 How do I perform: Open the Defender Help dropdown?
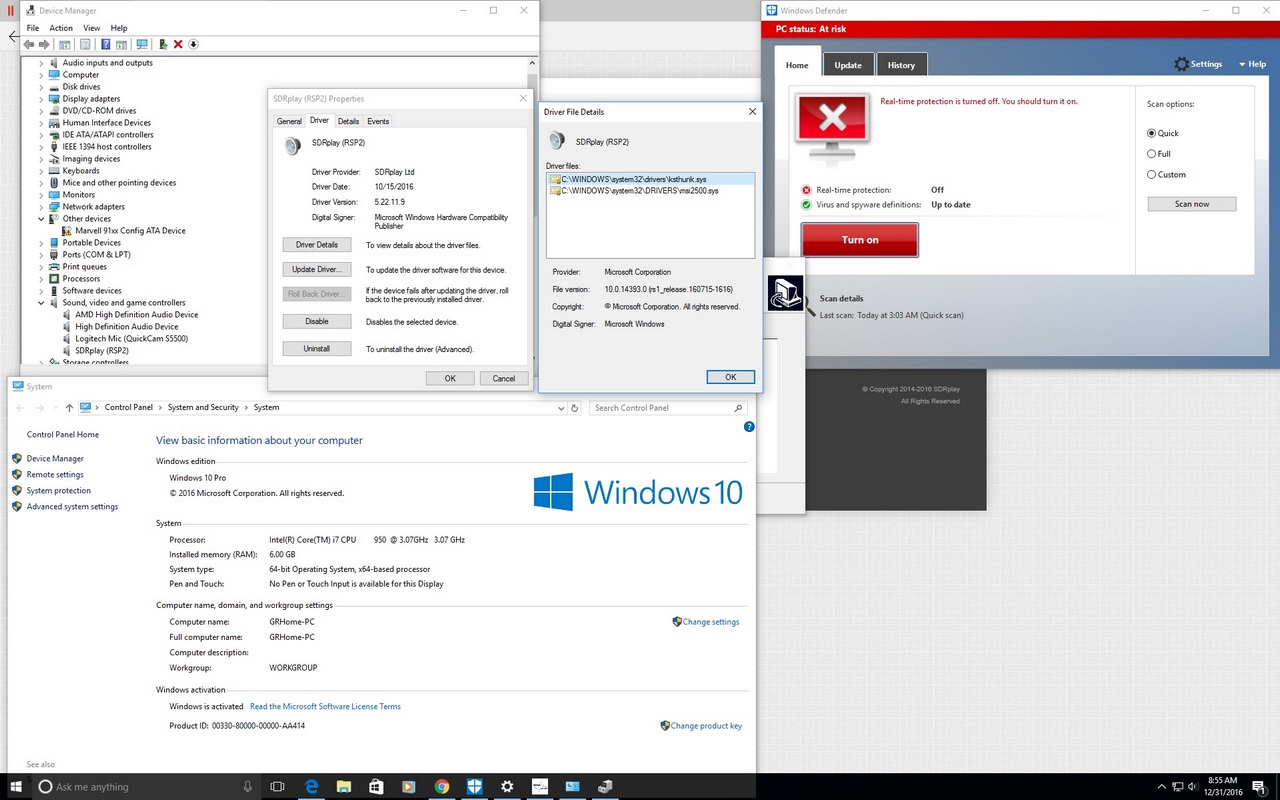[x=1253, y=64]
